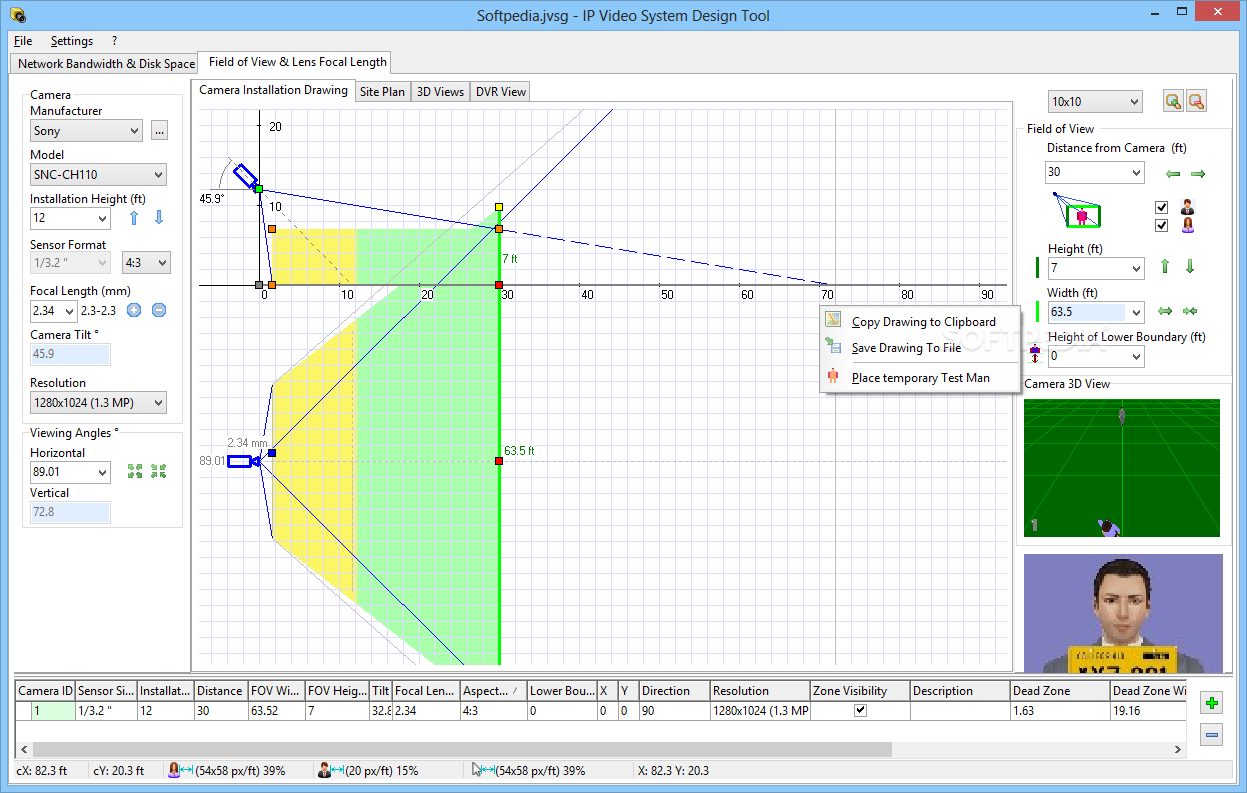Decrease focal length with minus icon
The image size is (1247, 793).
pos(158,310)
